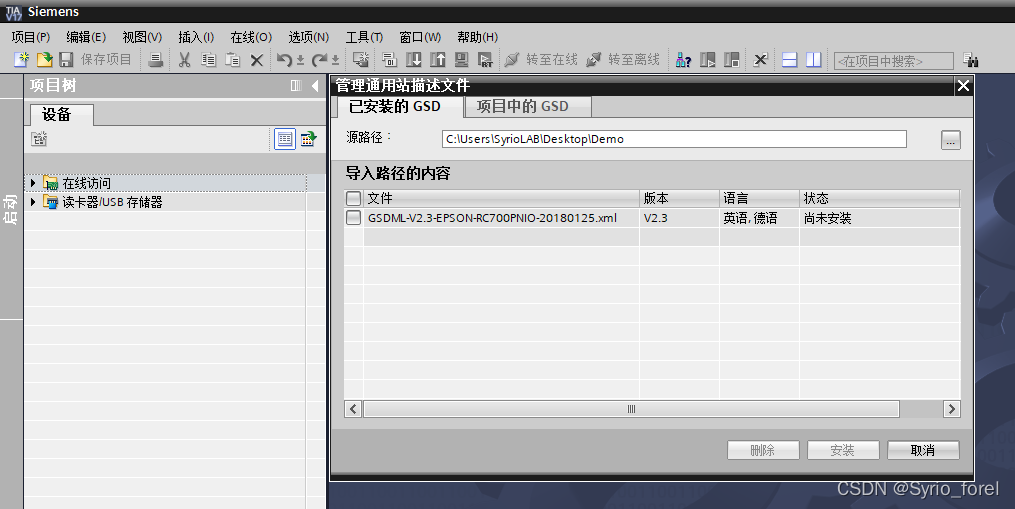Screen dimensions: 1015x509
Task: Click the start simulation monitor icon
Action: click(461, 60)
